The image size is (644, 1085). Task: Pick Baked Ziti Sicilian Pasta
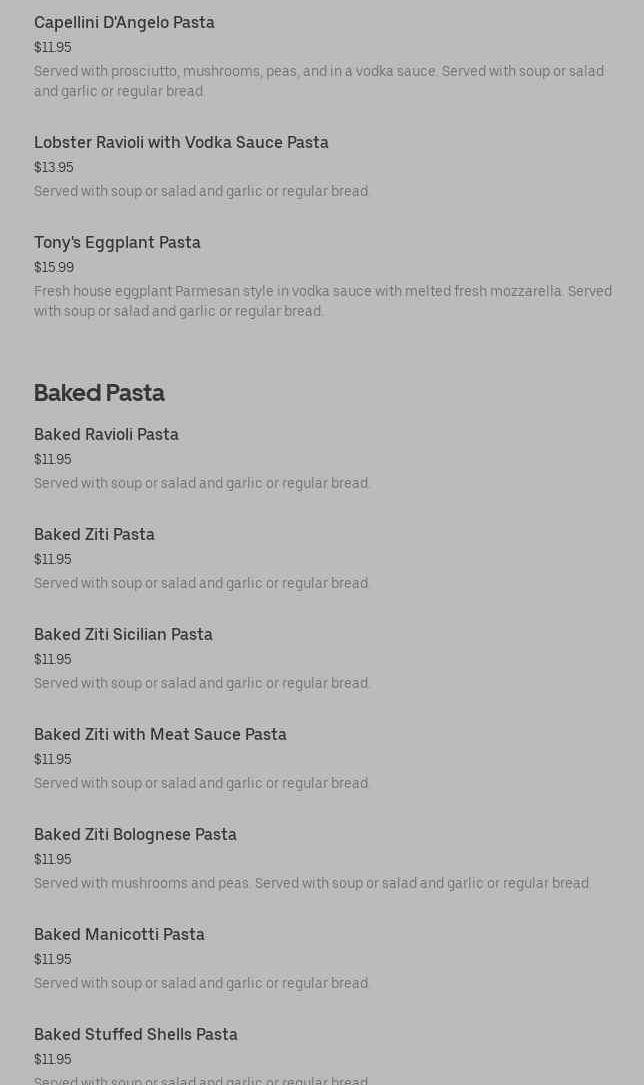tap(123, 634)
